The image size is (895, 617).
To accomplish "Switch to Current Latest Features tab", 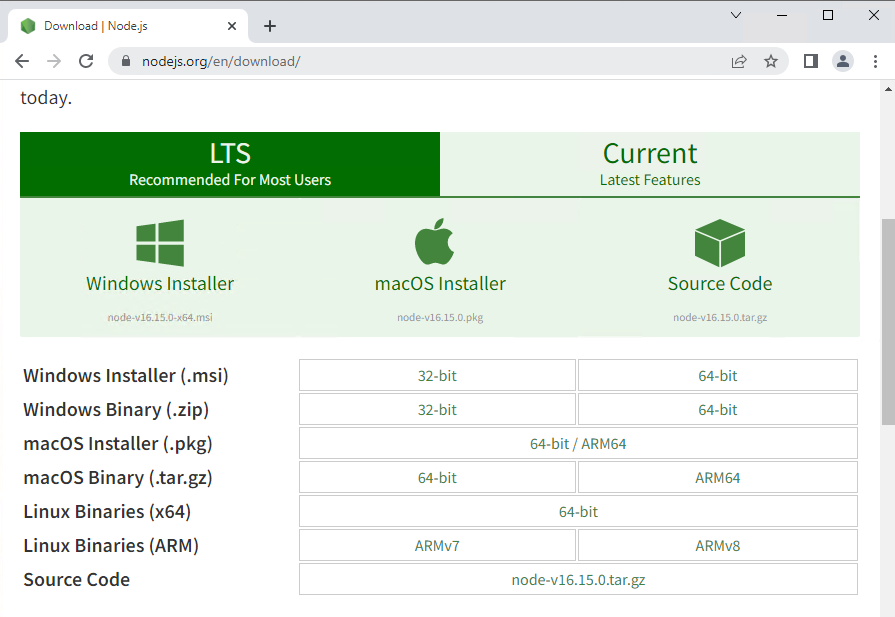I will (650, 164).
